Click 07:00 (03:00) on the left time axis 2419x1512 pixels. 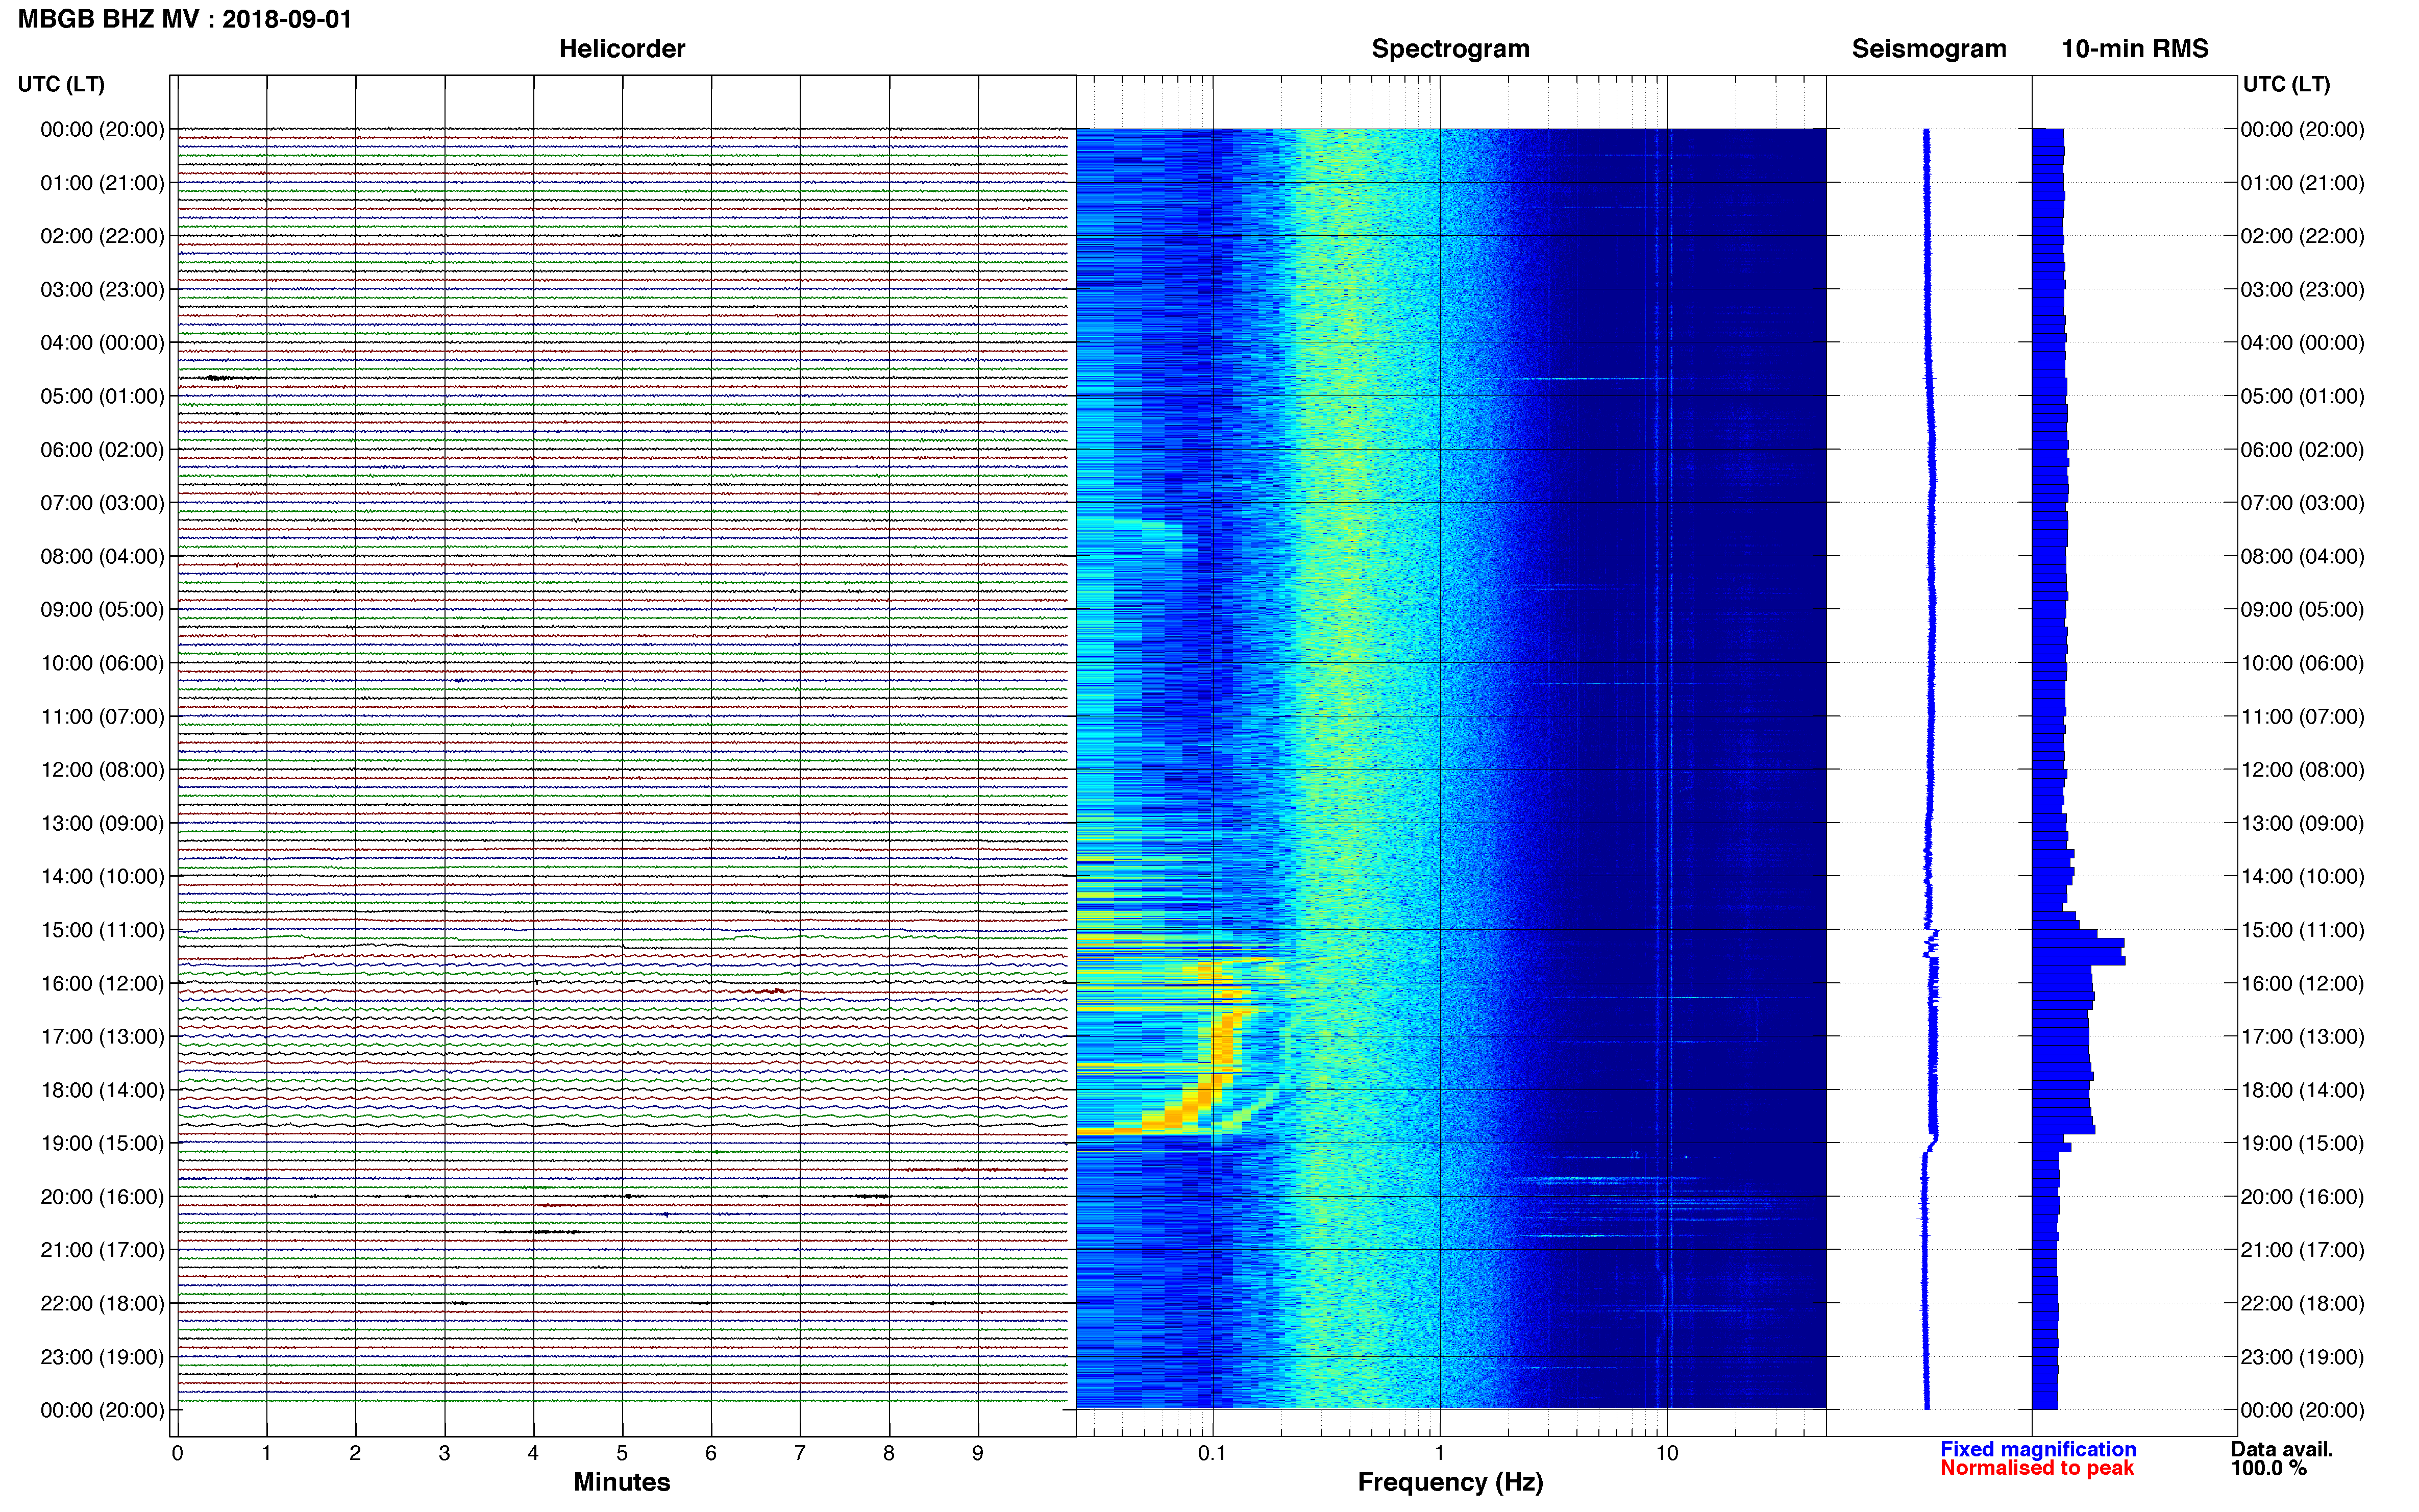tap(102, 503)
